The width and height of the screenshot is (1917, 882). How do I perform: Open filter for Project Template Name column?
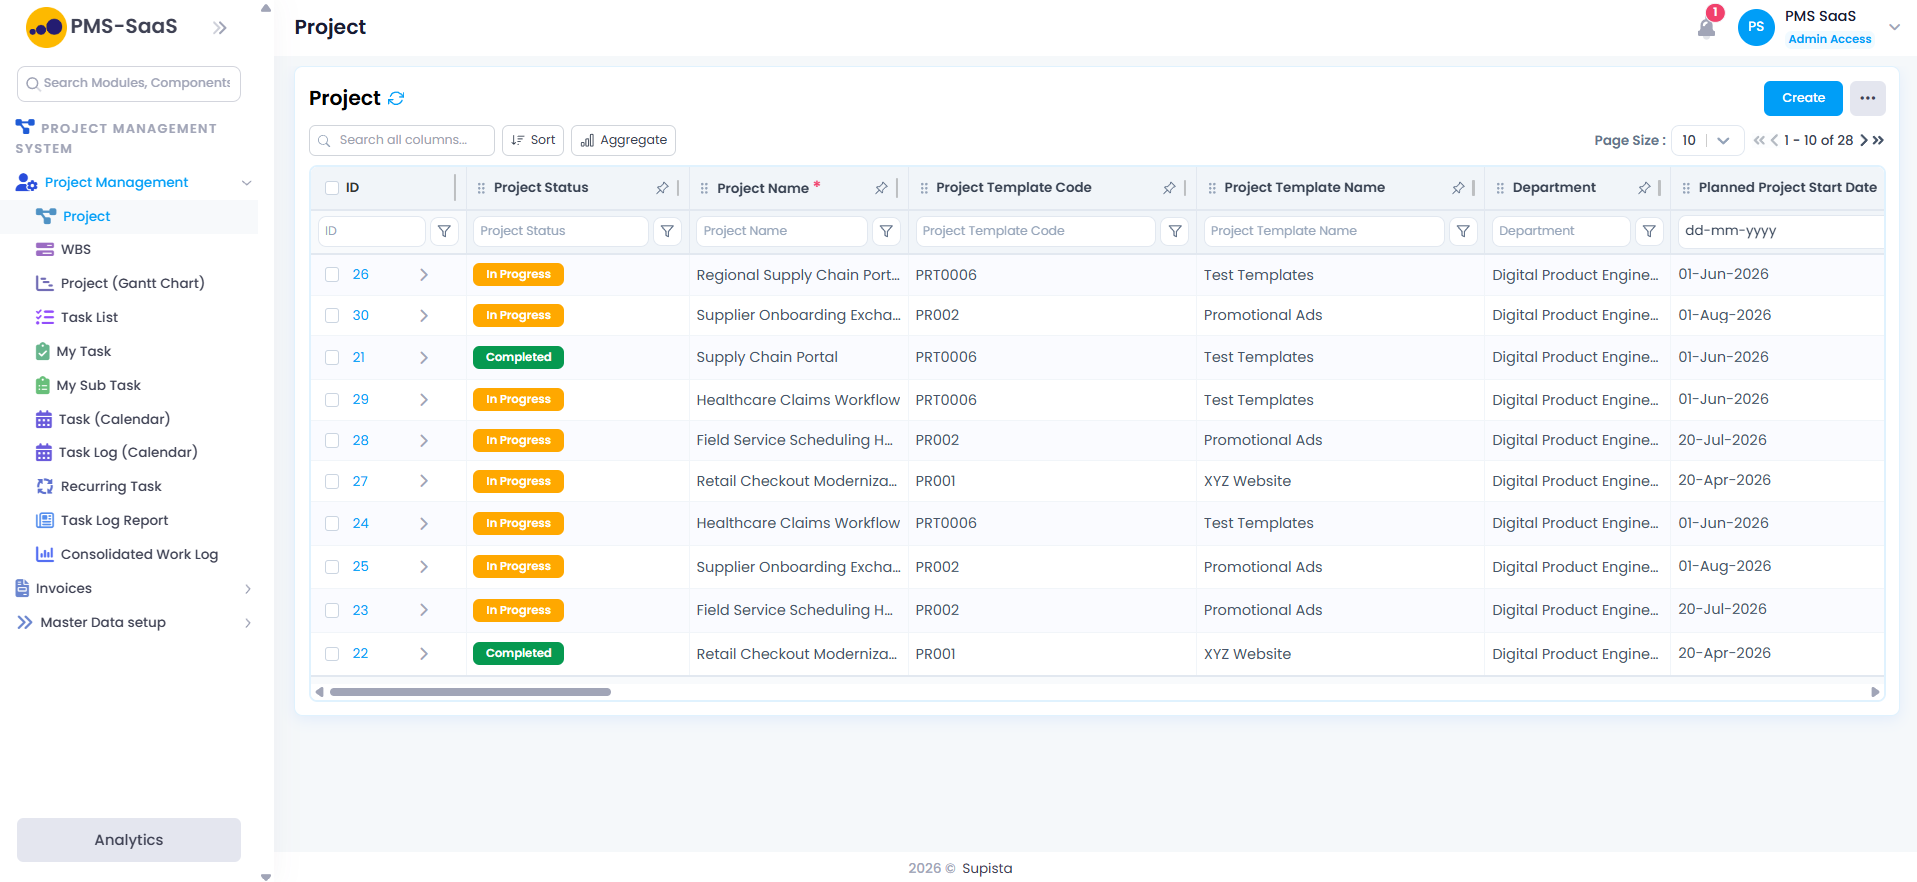[1463, 231]
